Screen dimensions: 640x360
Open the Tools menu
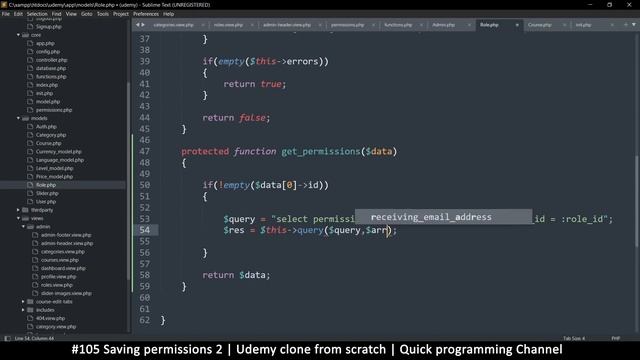[103, 14]
